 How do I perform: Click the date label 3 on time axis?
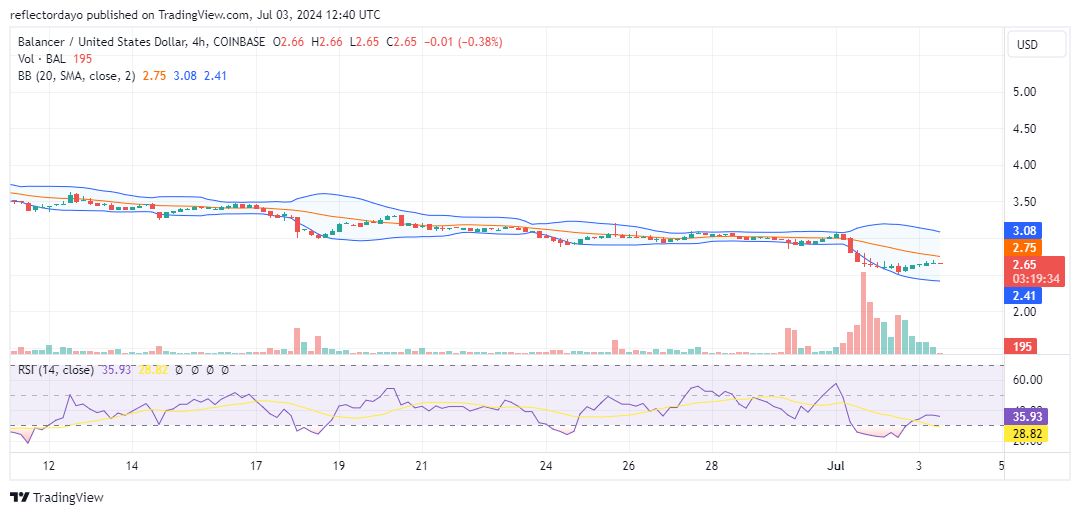point(919,466)
